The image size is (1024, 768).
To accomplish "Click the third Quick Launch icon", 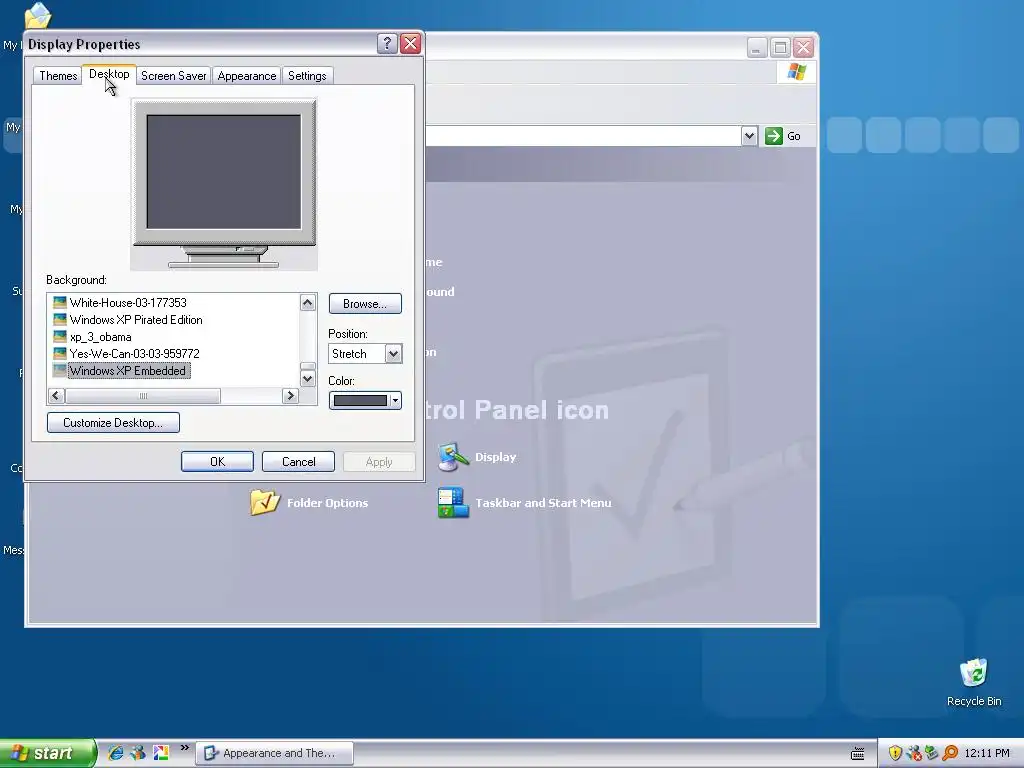I will pyautogui.click(x=161, y=753).
